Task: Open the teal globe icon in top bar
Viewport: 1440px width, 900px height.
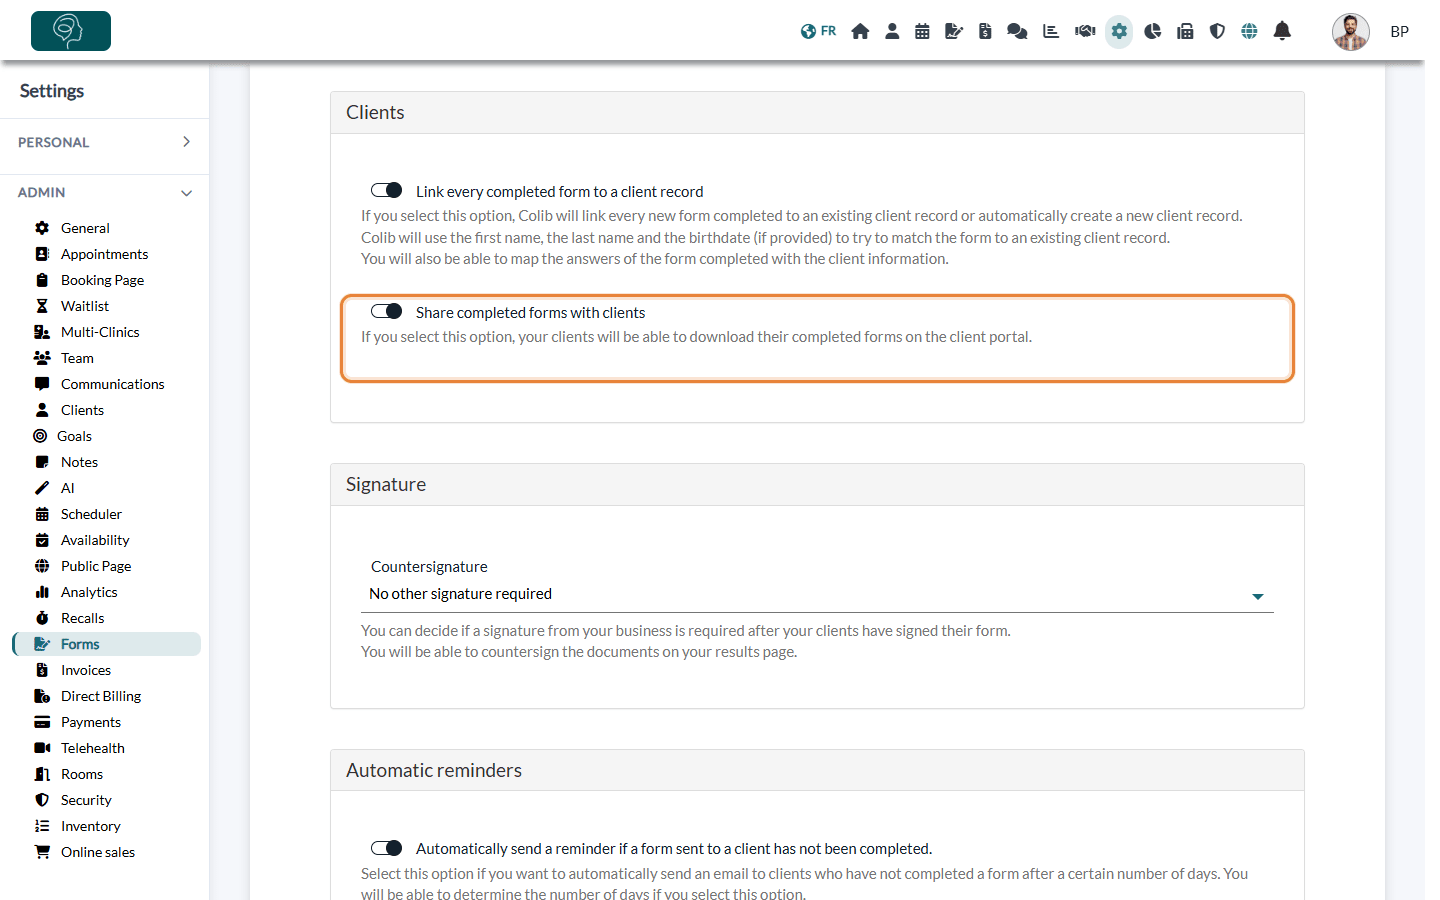Action: (x=1249, y=31)
